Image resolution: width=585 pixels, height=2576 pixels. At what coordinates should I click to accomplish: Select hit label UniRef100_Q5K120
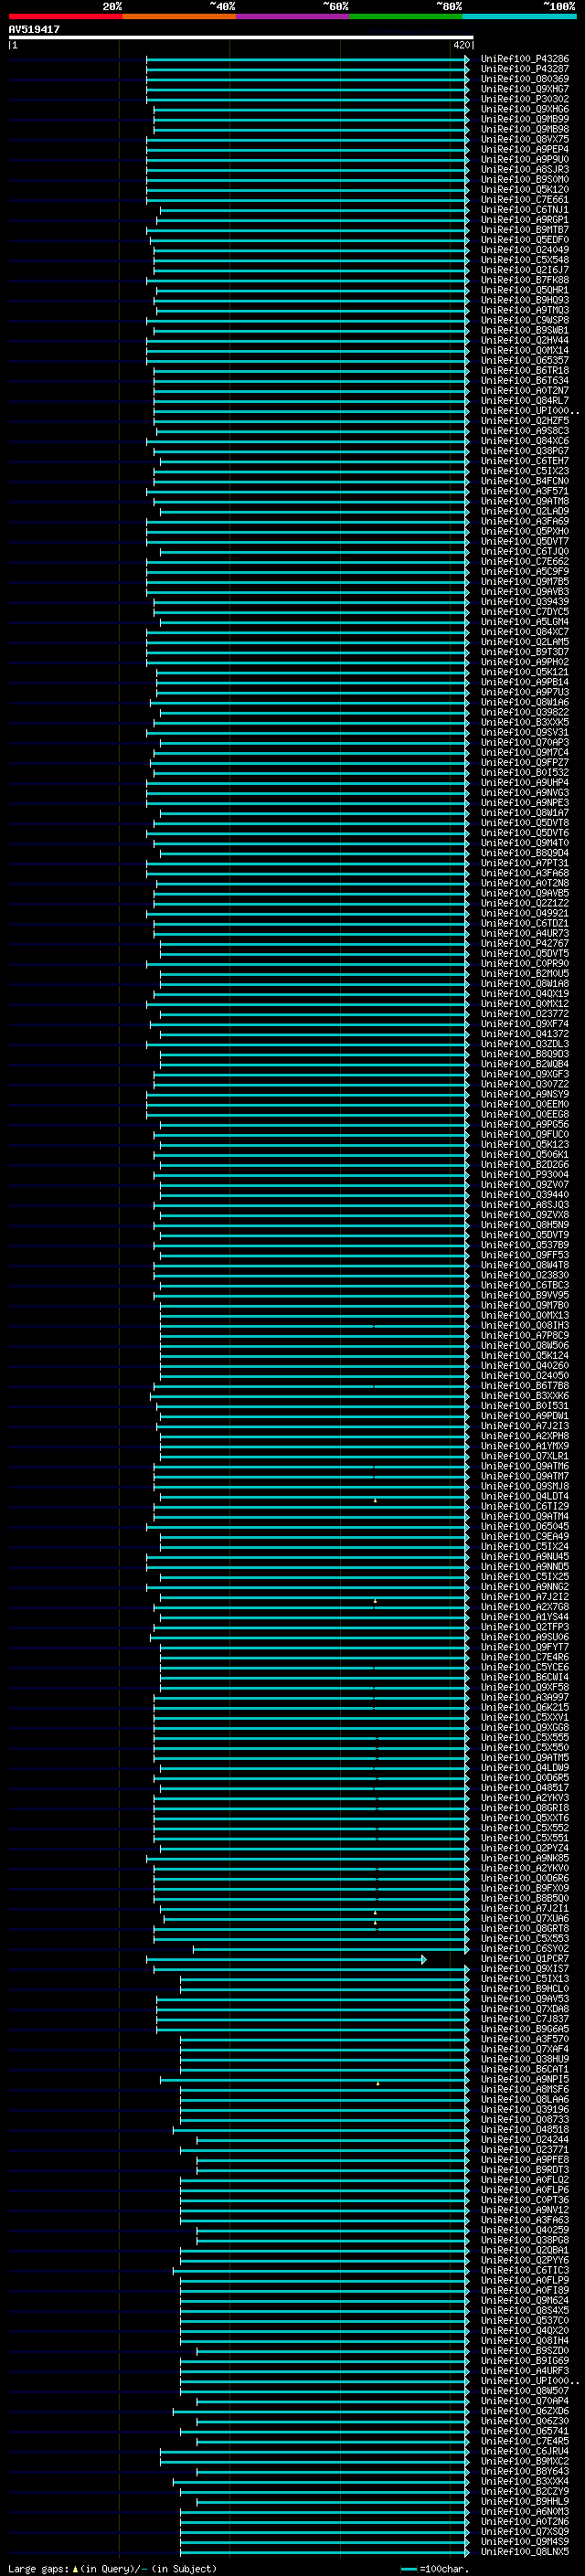[525, 189]
